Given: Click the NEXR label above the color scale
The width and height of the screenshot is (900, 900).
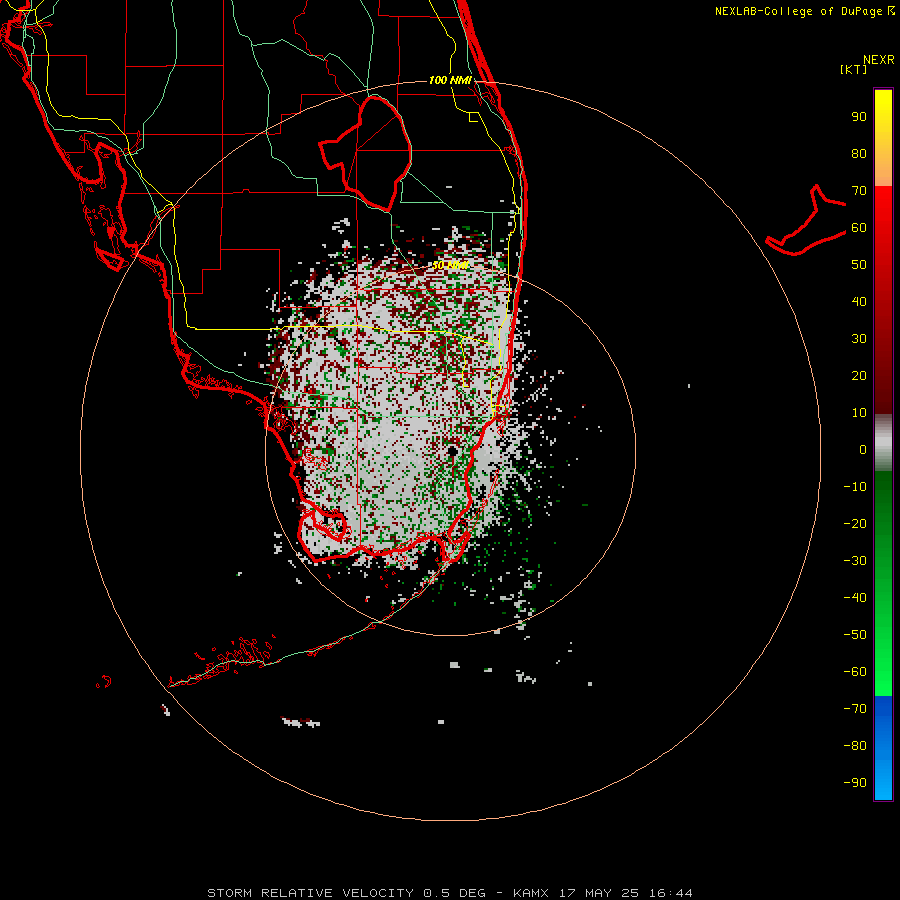Looking at the screenshot, I should coord(879,60).
